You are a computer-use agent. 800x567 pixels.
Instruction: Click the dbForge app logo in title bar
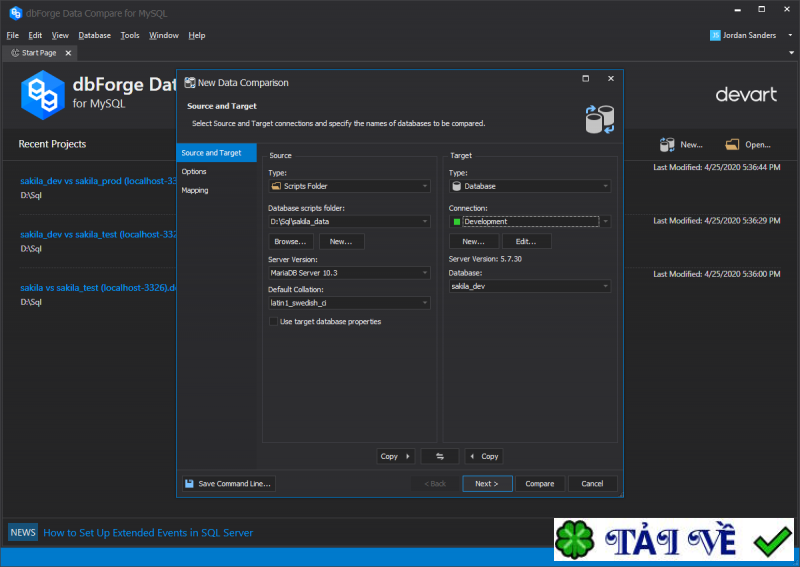pyautogui.click(x=14, y=12)
